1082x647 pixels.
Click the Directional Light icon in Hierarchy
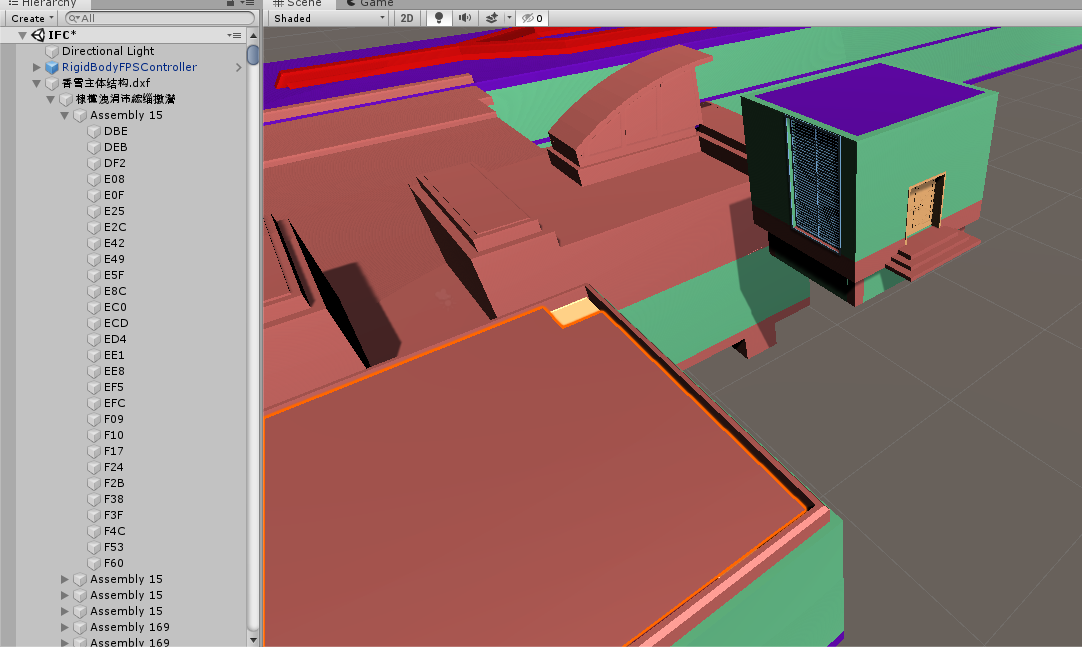click(x=52, y=51)
